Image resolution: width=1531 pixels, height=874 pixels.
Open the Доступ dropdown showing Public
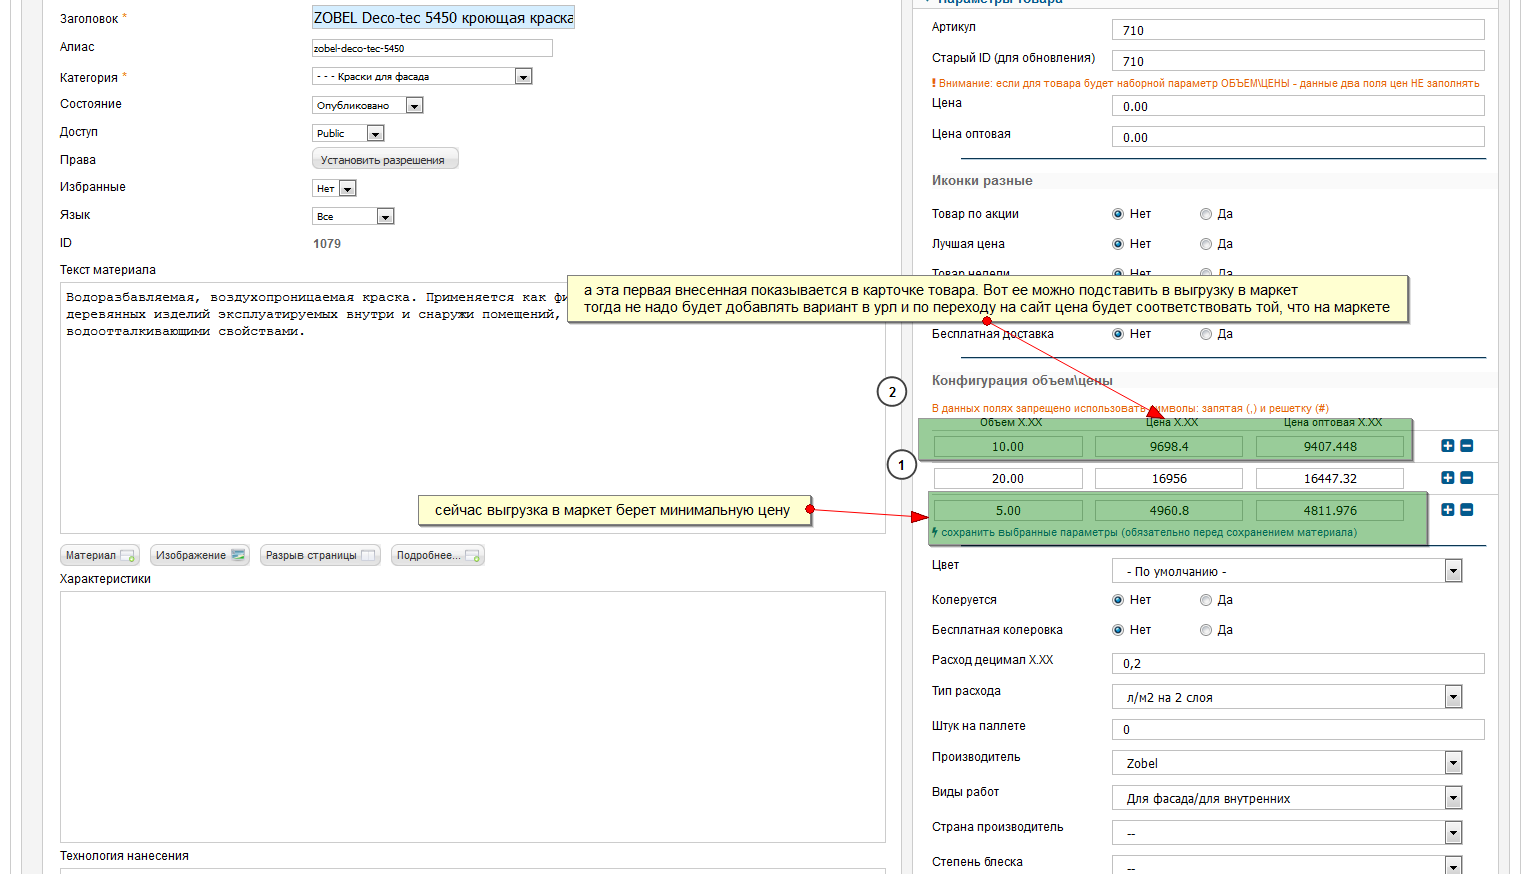click(348, 133)
